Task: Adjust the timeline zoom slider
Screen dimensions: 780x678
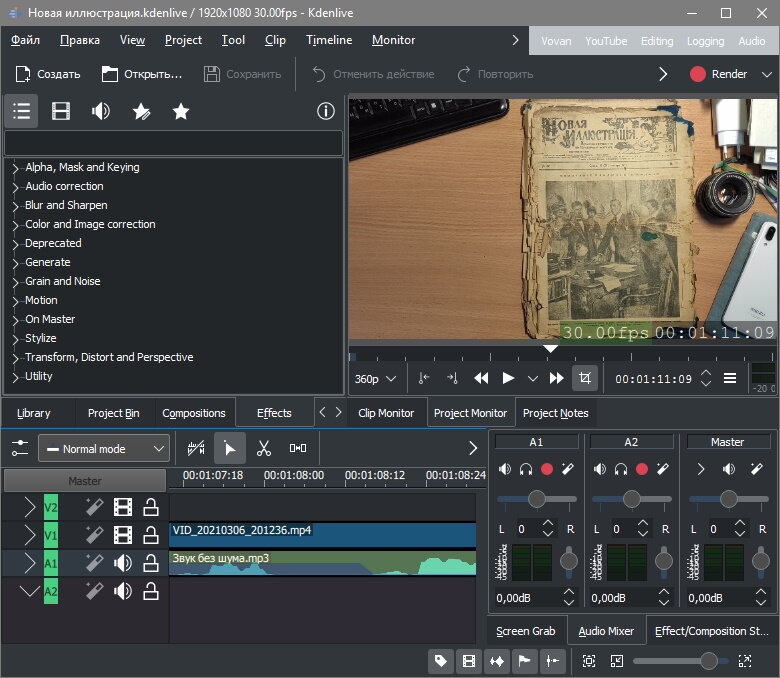Action: pos(708,661)
